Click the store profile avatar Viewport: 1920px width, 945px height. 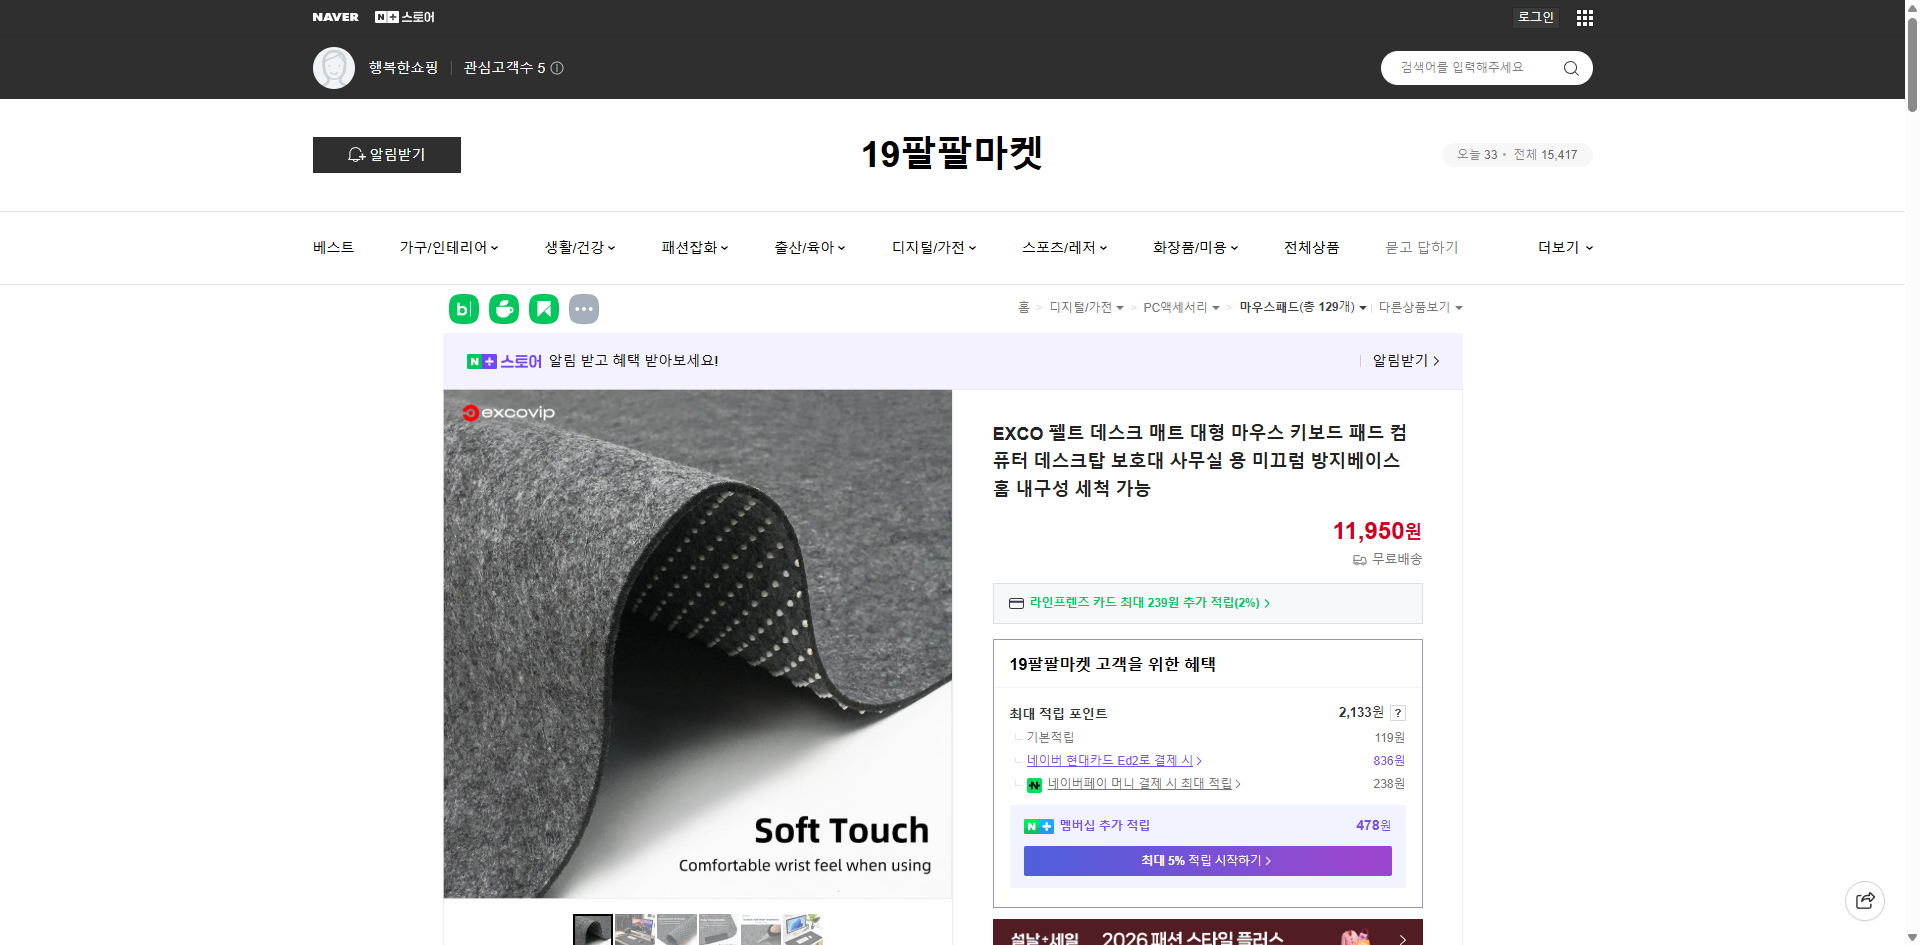[x=333, y=67]
